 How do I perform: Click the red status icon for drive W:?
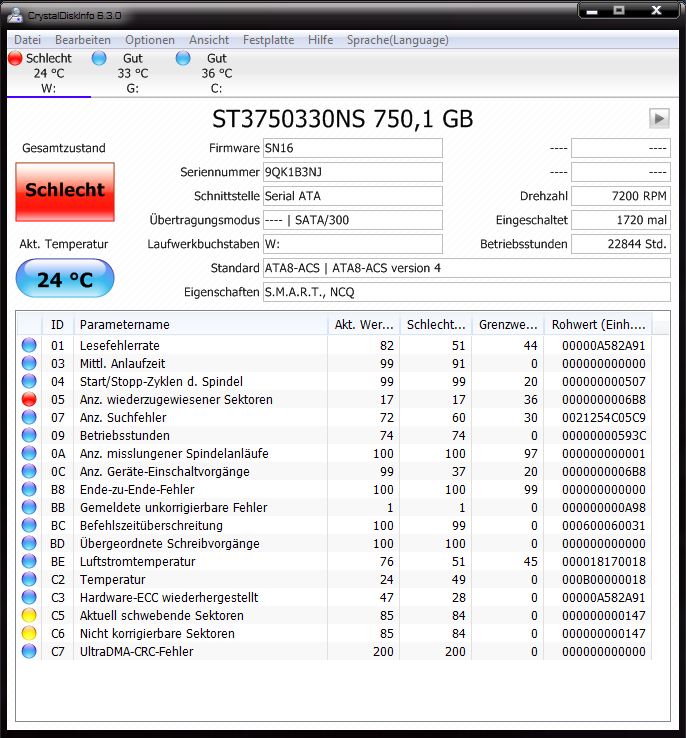[x=14, y=58]
